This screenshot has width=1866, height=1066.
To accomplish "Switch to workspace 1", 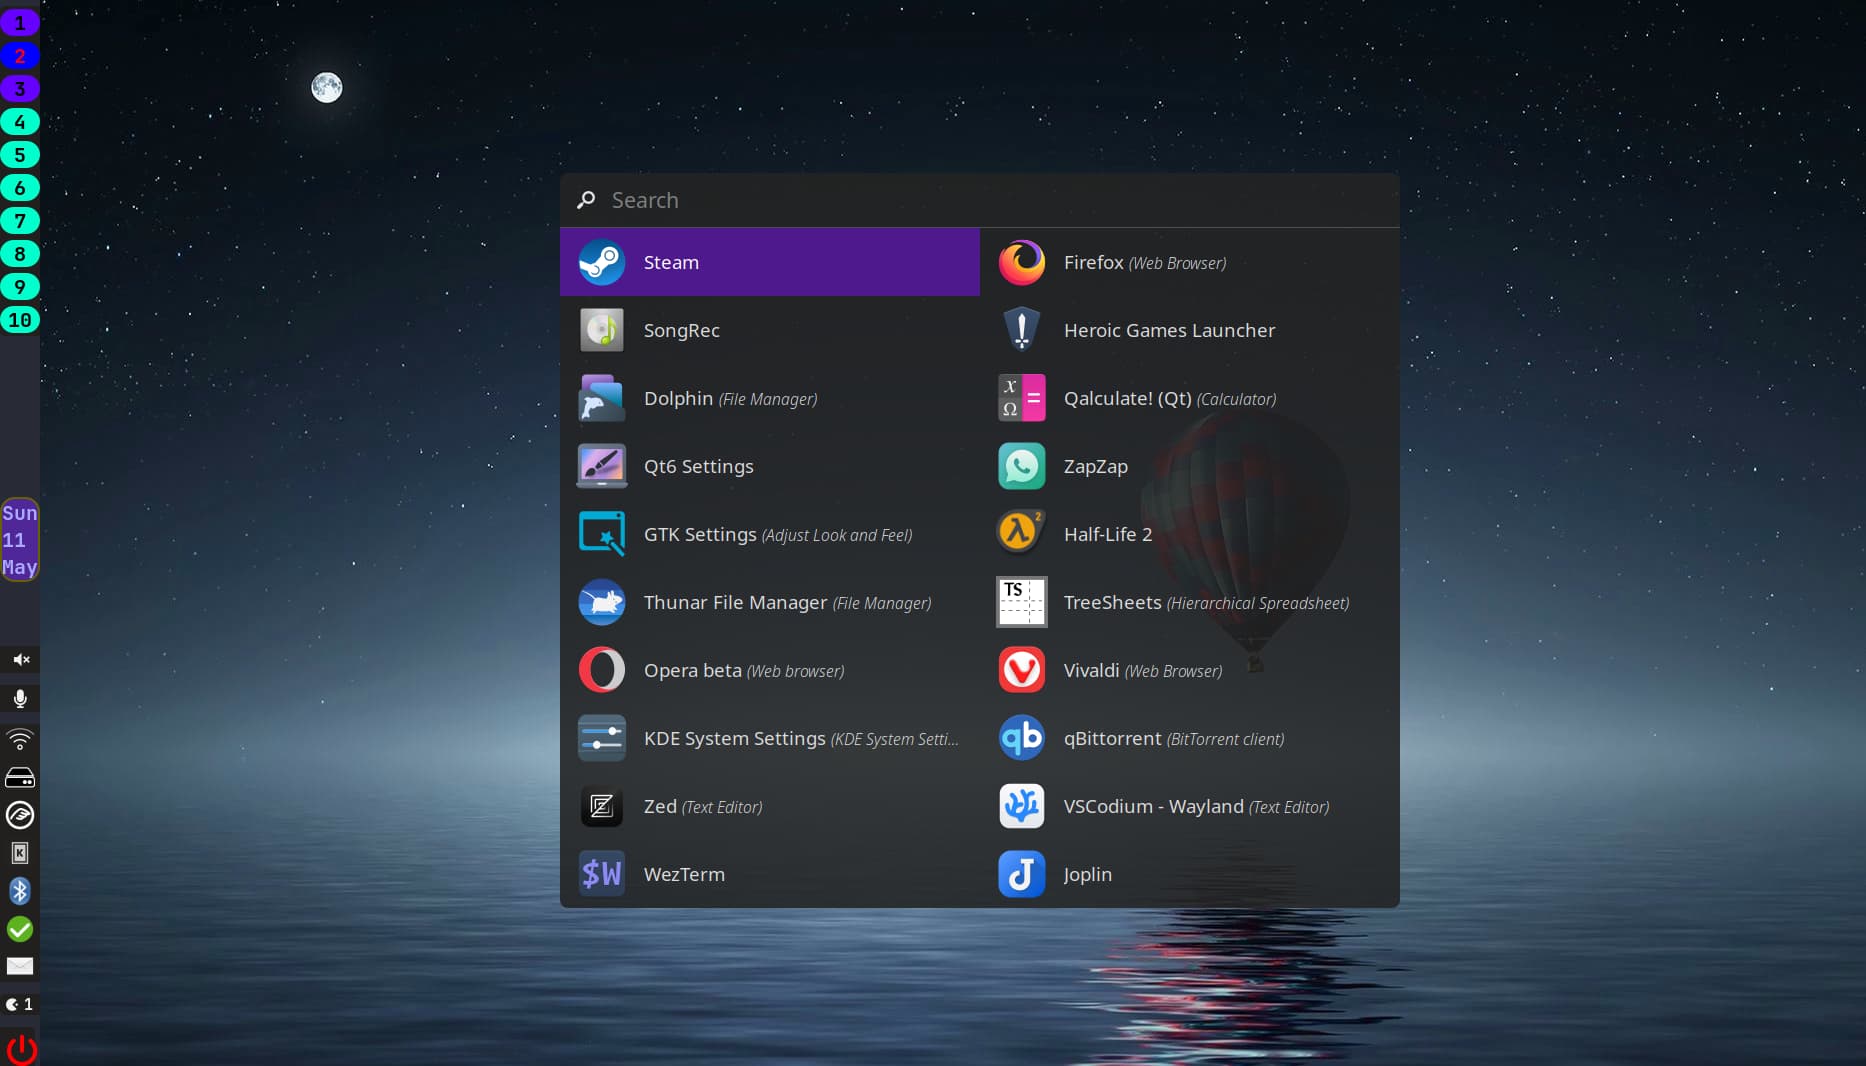I will 20,23.
